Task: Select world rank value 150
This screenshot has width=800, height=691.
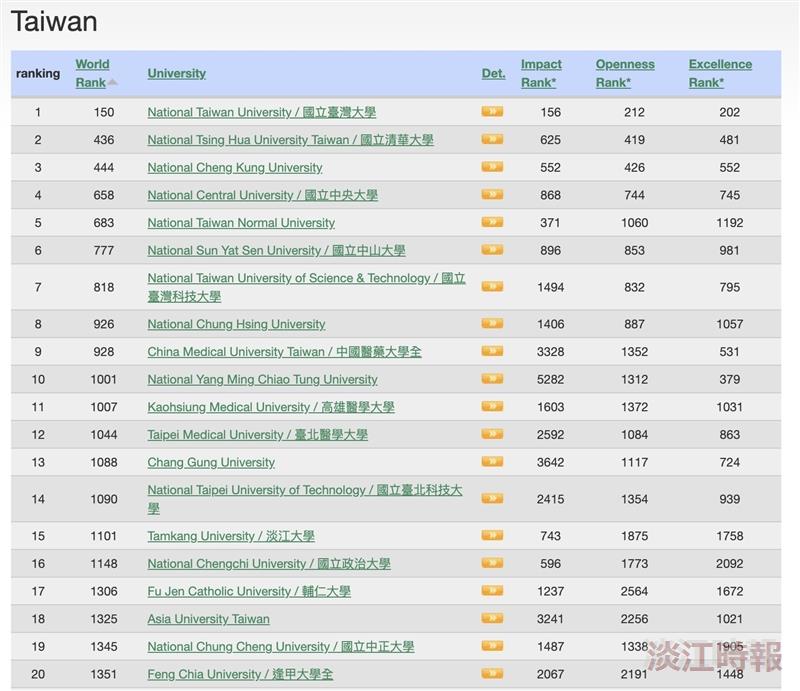Action: 104,112
